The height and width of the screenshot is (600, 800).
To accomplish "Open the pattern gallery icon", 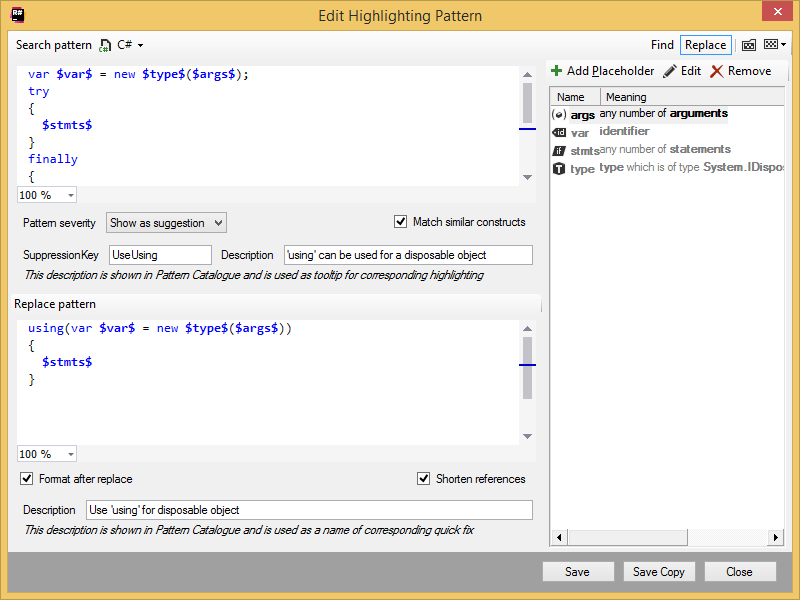I will (x=773, y=44).
